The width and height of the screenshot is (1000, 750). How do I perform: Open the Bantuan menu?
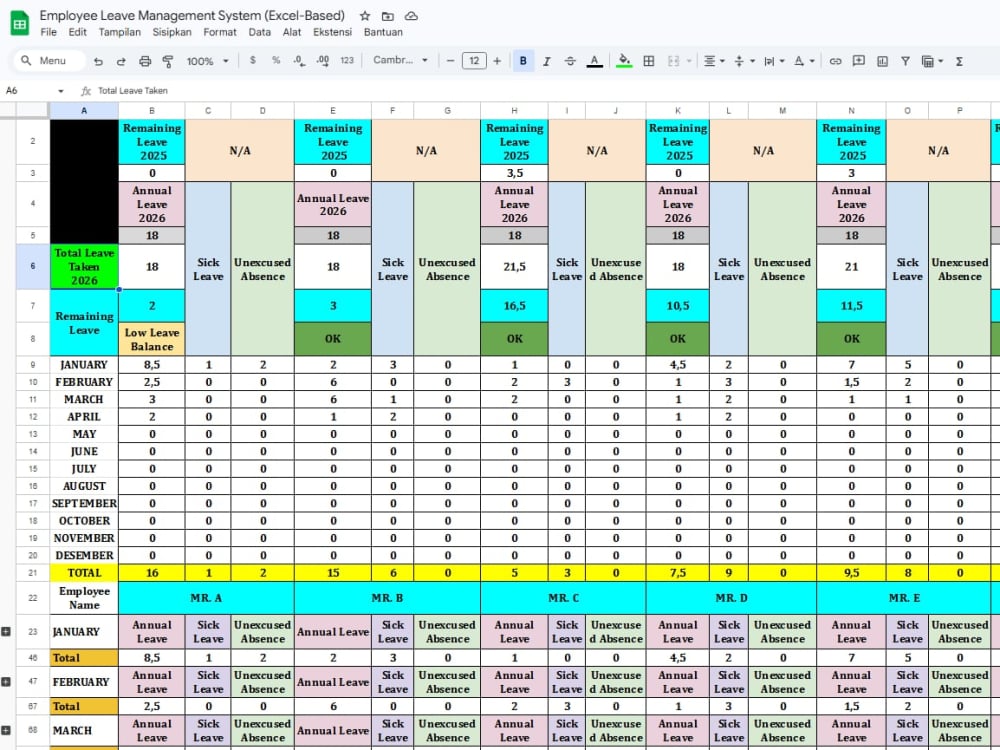pos(383,32)
